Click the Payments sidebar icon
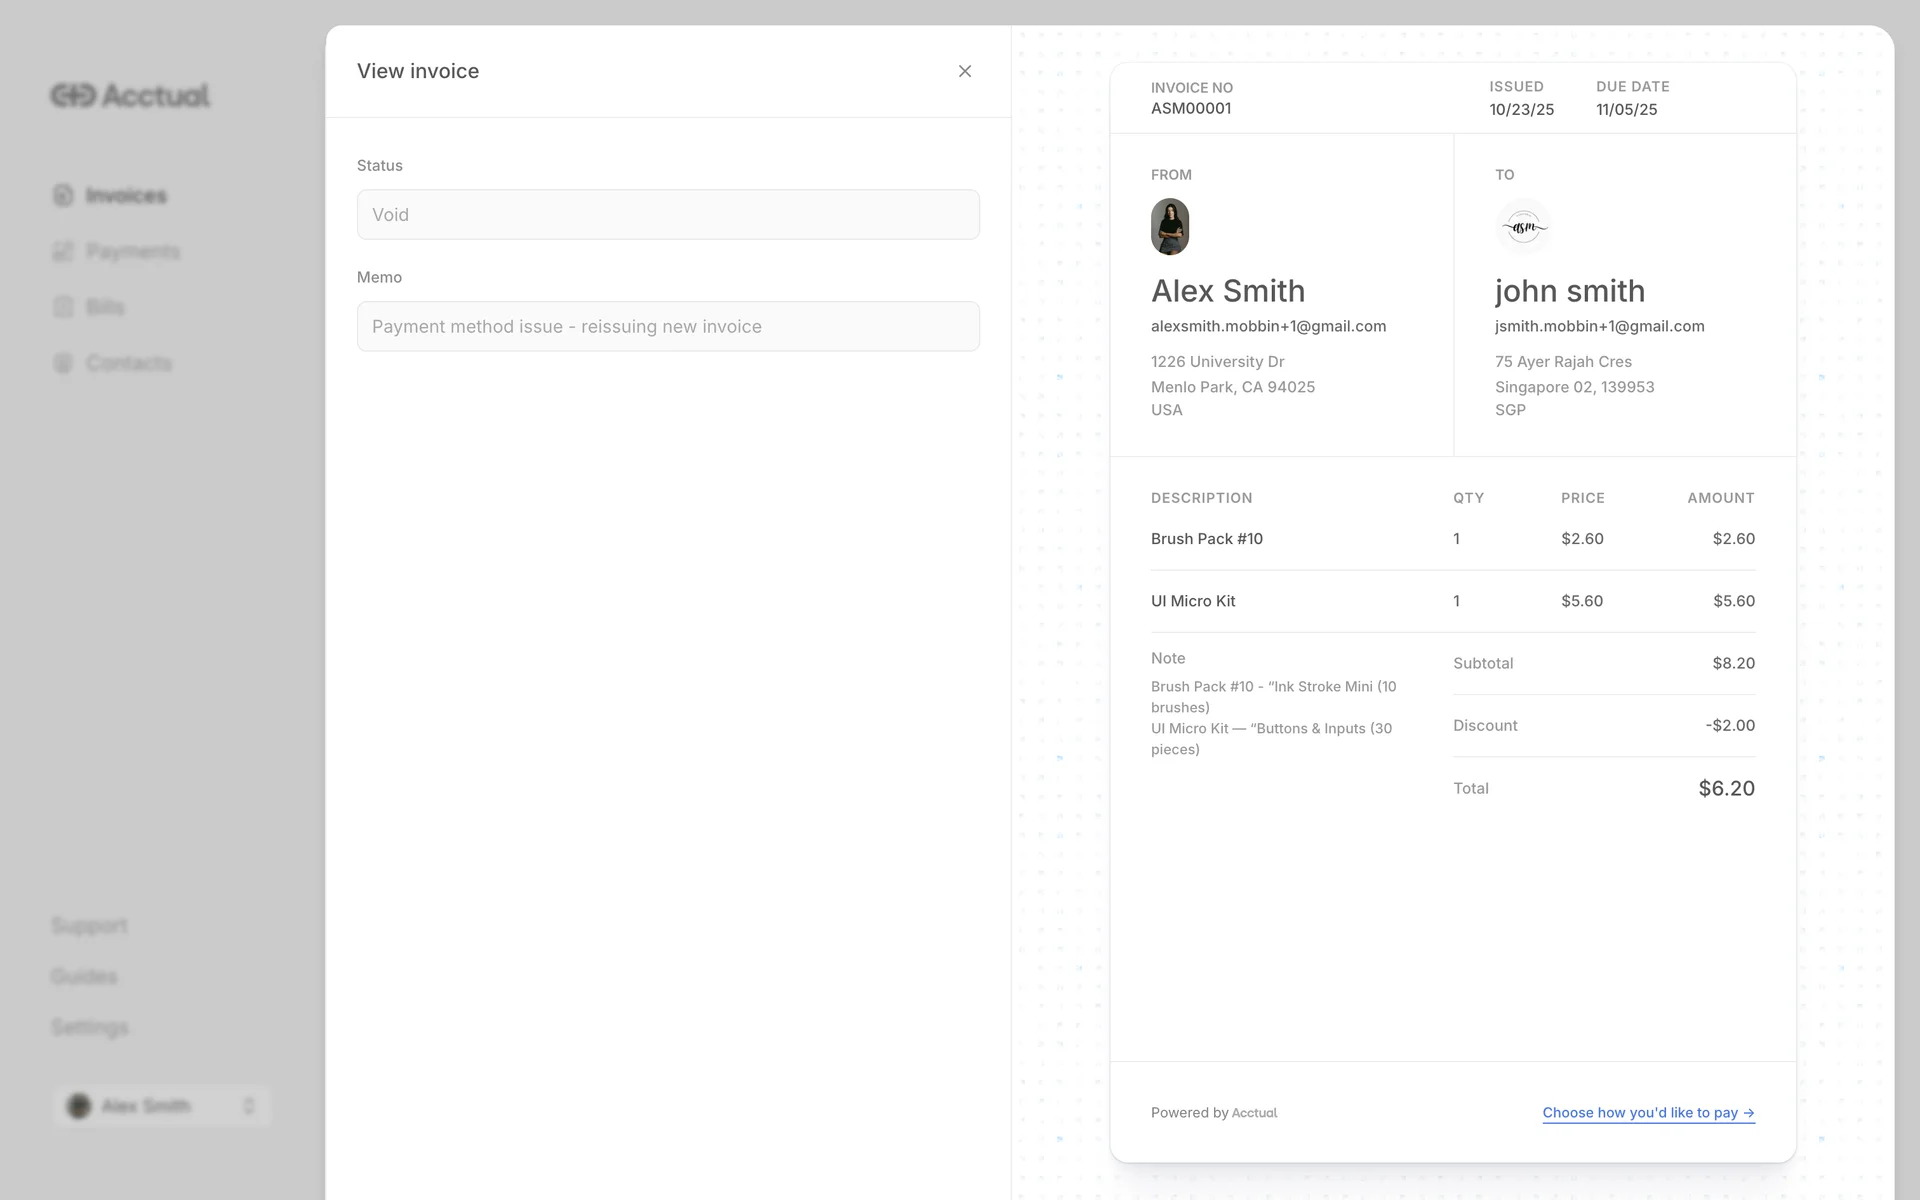 (x=63, y=251)
